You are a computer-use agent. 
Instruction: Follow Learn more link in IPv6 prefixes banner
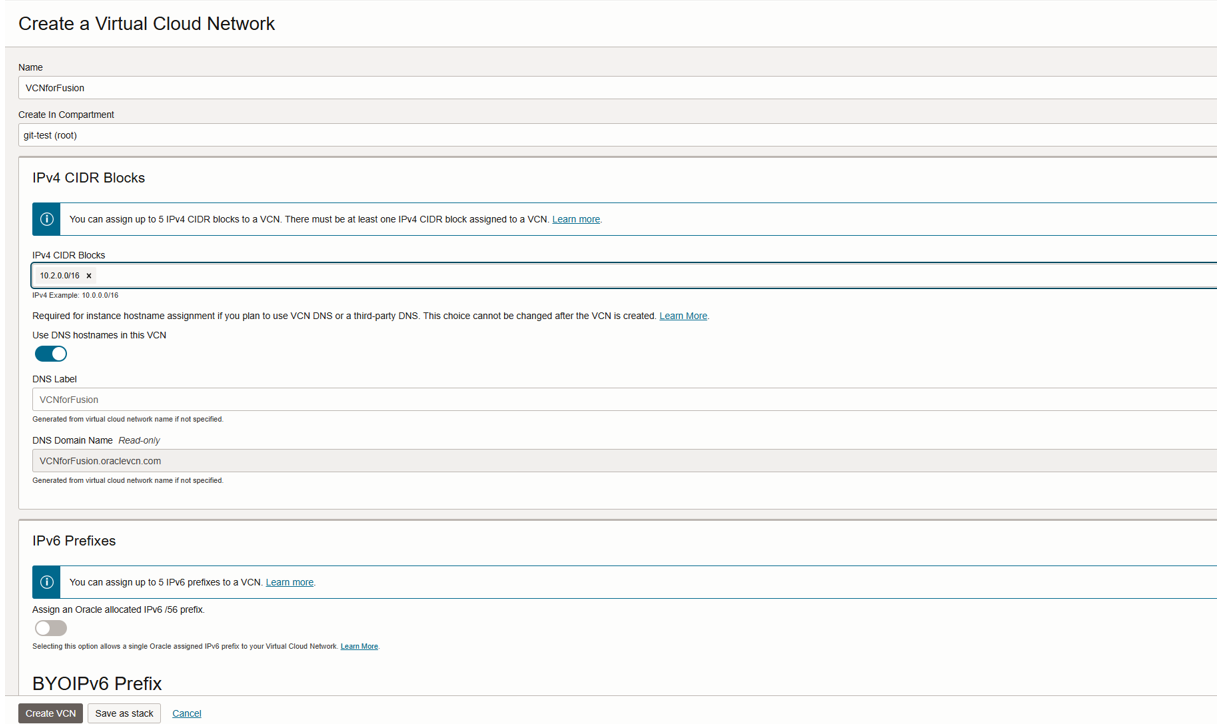coord(289,582)
